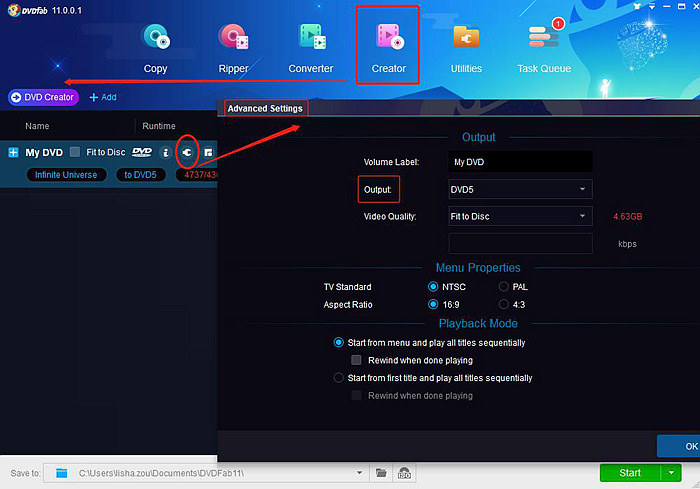Screen dimensions: 700x489
Task: Select the PAL TV standard
Action: click(504, 287)
